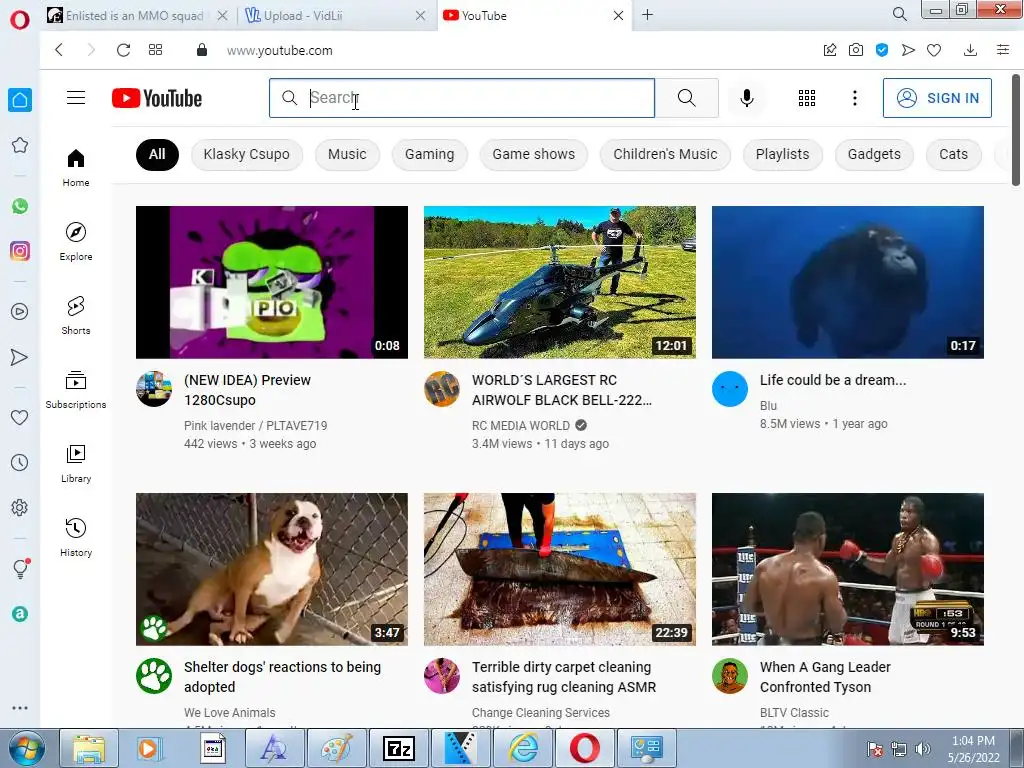The width and height of the screenshot is (1024, 768).
Task: Select the Game shows chip
Action: pyautogui.click(x=534, y=155)
